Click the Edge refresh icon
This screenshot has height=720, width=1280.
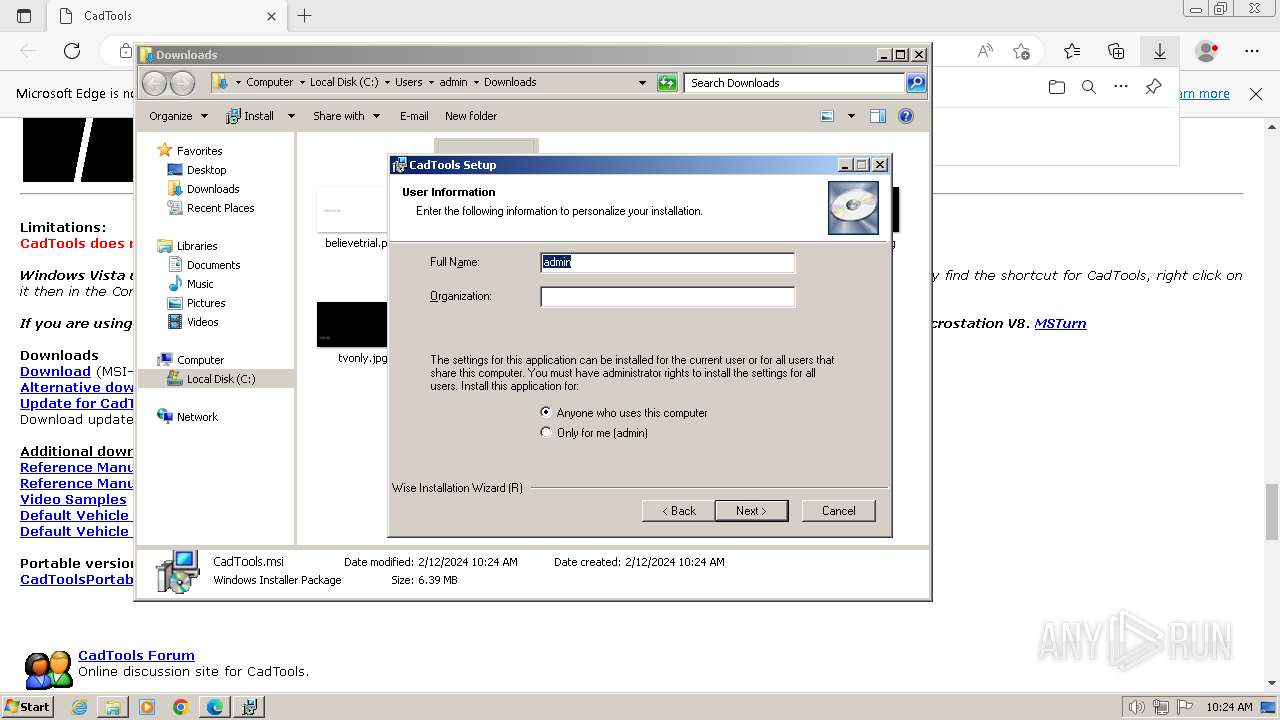[x=72, y=51]
